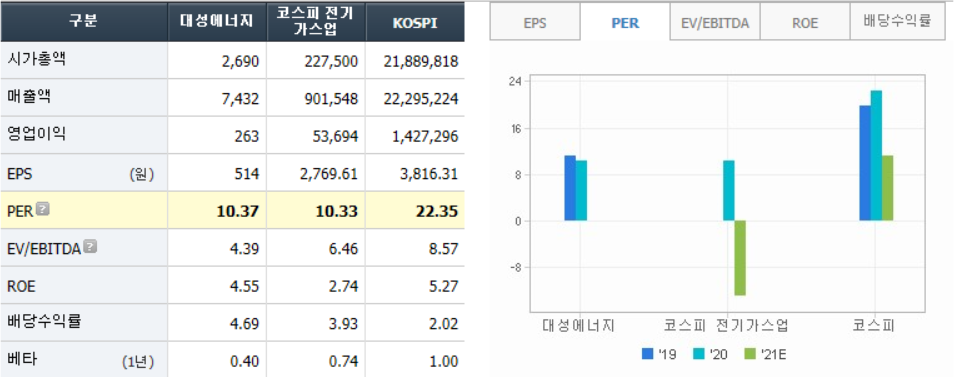The width and height of the screenshot is (955, 377).
Task: Click the 영업이익 value 53,694
Action: [x=335, y=136]
